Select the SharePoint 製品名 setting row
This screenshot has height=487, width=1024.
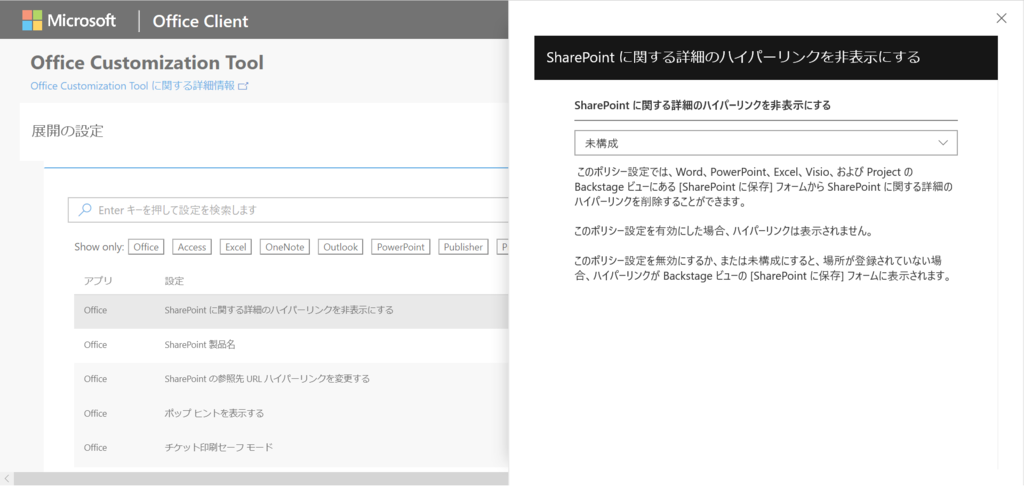pos(291,345)
